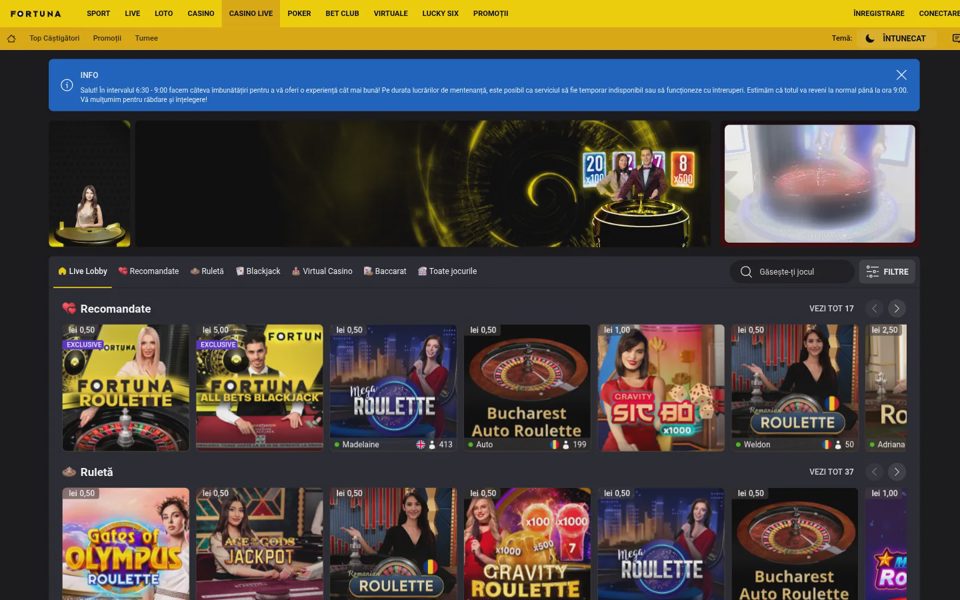Go to previous Recomandate games
Viewport: 960px width, 600px height.
click(x=874, y=309)
